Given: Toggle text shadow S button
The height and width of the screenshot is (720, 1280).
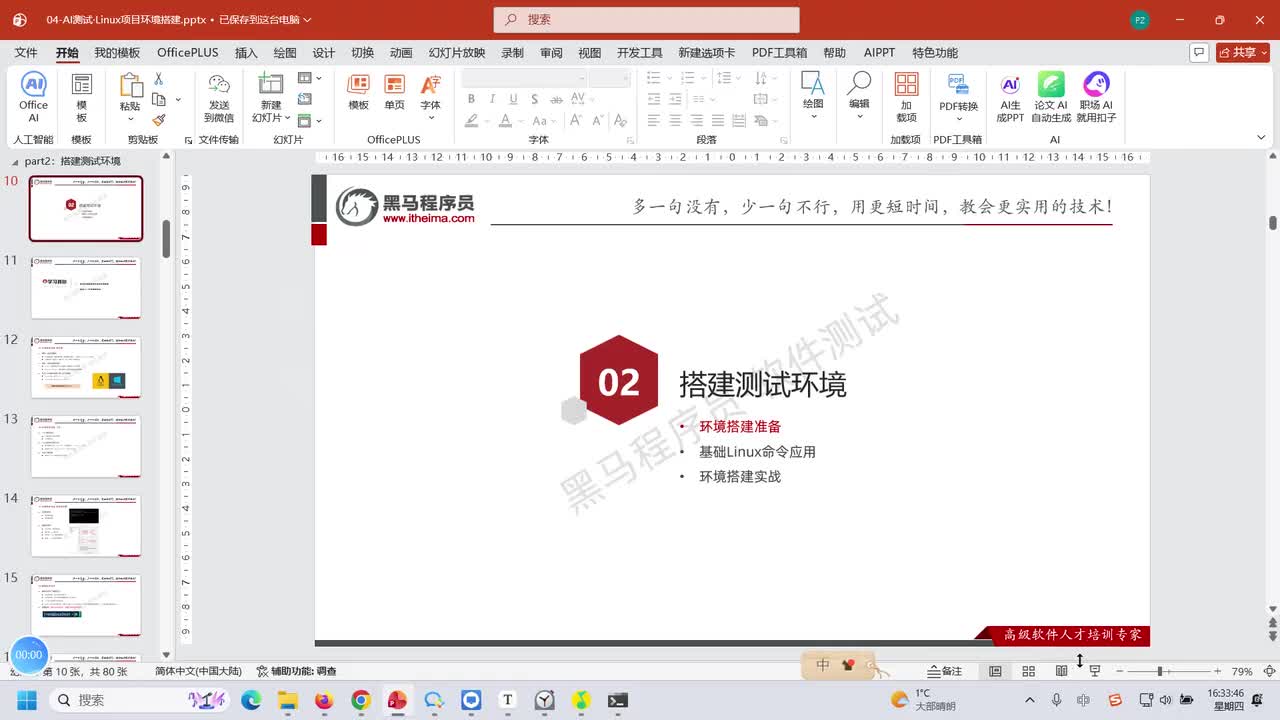Looking at the screenshot, I should 534,99.
